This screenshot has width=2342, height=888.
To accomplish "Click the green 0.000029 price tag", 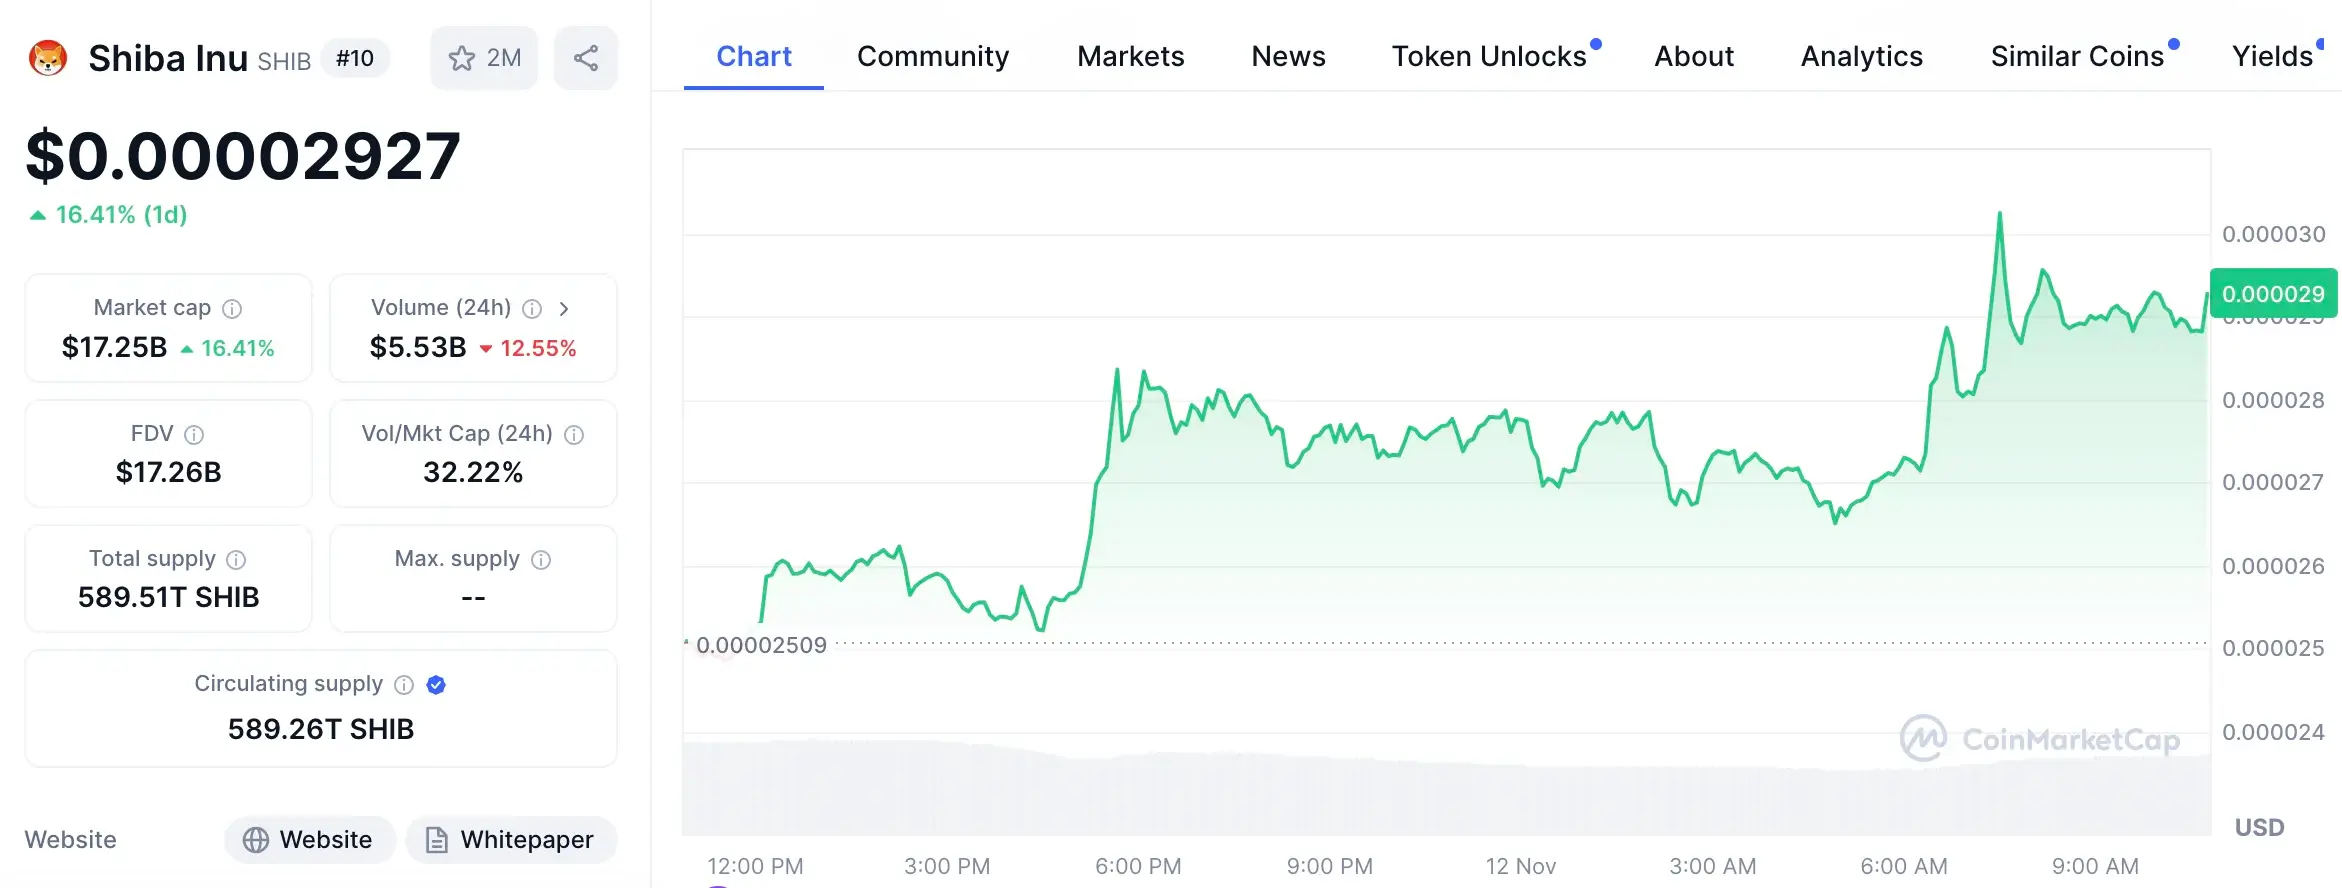I will 2273,294.
